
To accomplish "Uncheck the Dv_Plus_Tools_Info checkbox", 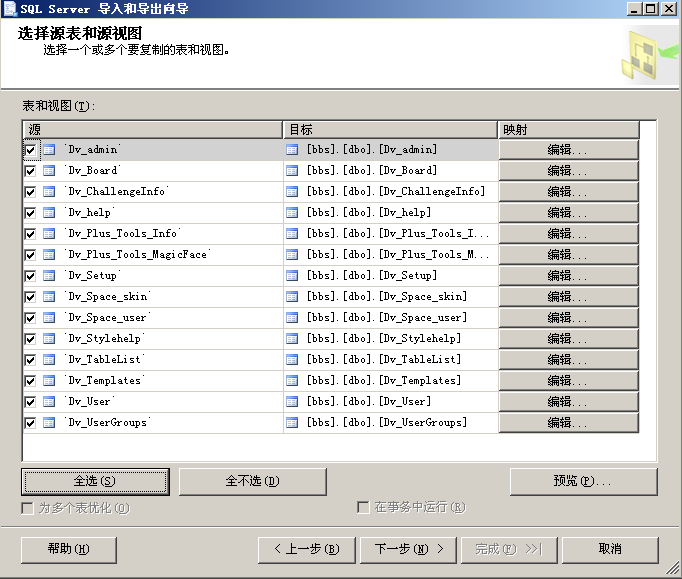I will coord(30,234).
